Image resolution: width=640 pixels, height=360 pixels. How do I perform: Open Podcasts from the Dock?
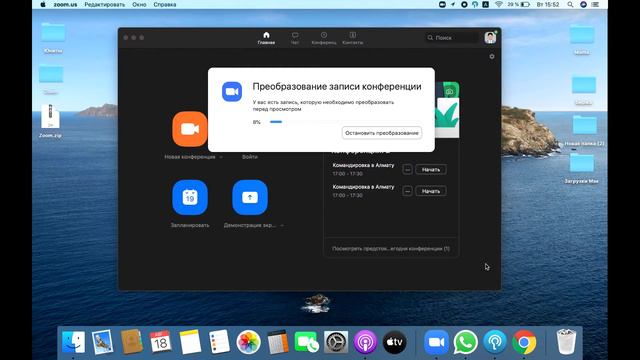tap(365, 342)
